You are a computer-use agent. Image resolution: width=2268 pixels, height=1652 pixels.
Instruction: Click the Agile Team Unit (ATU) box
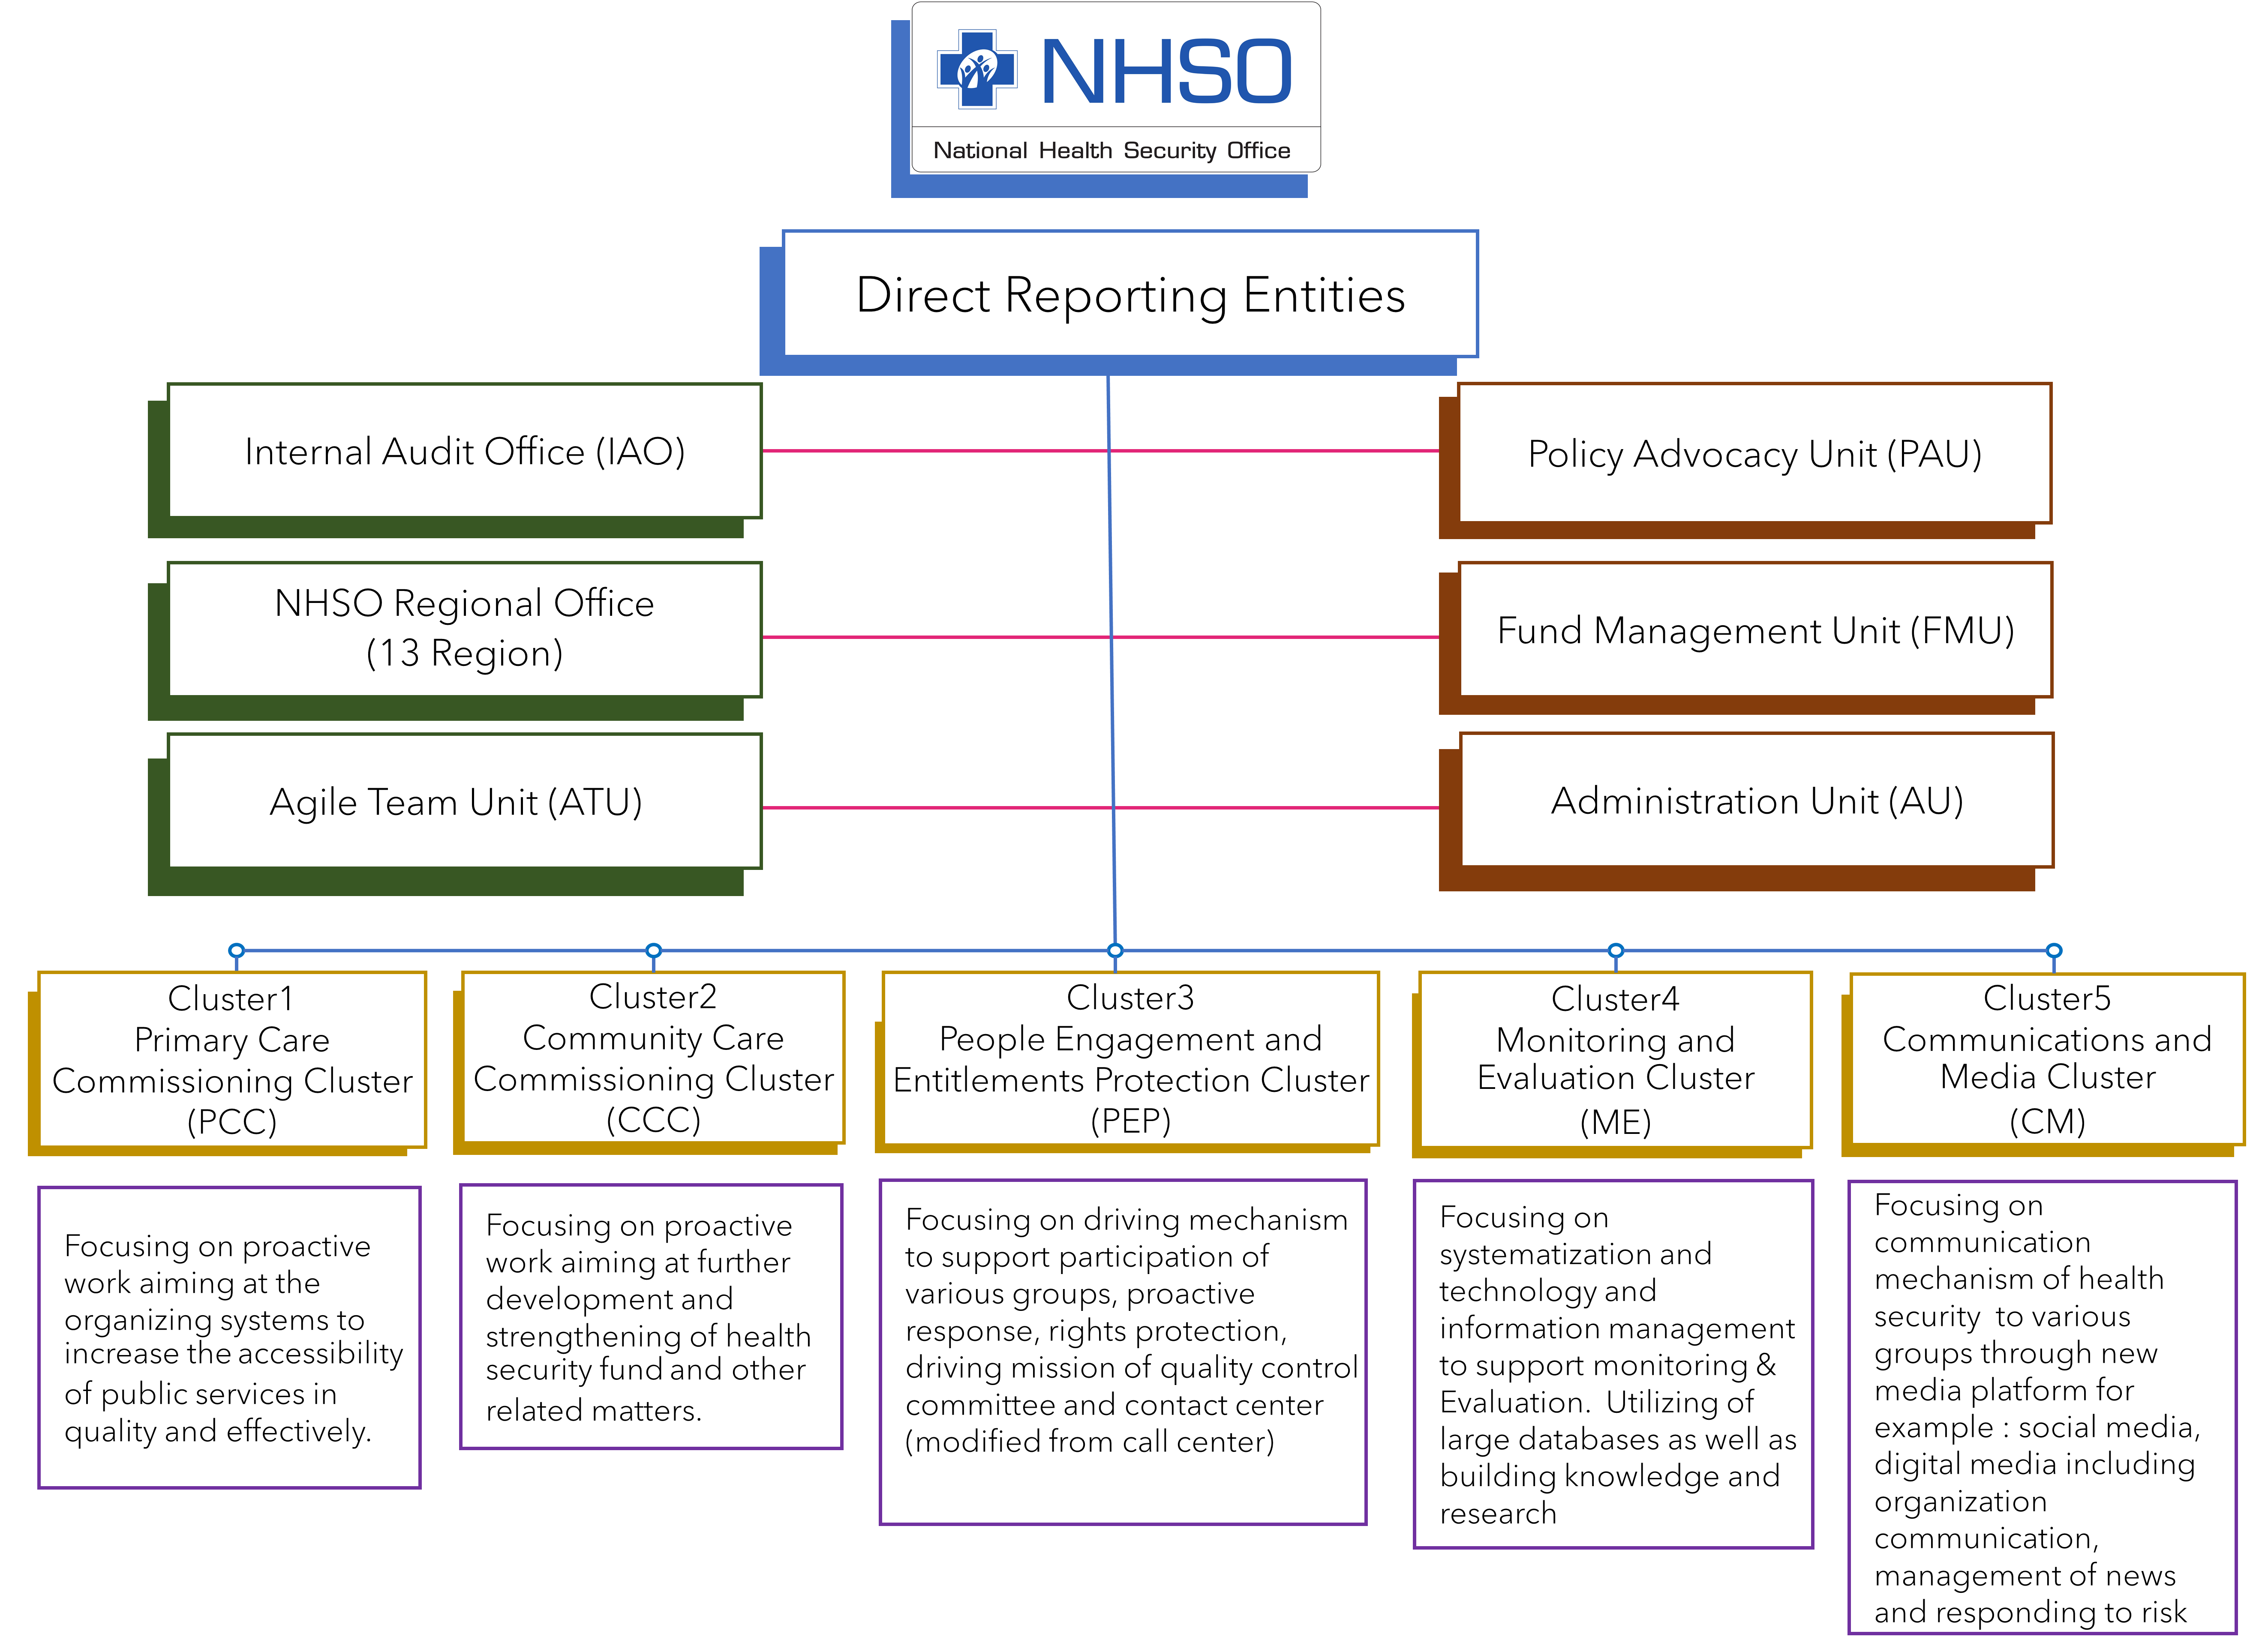click(465, 801)
